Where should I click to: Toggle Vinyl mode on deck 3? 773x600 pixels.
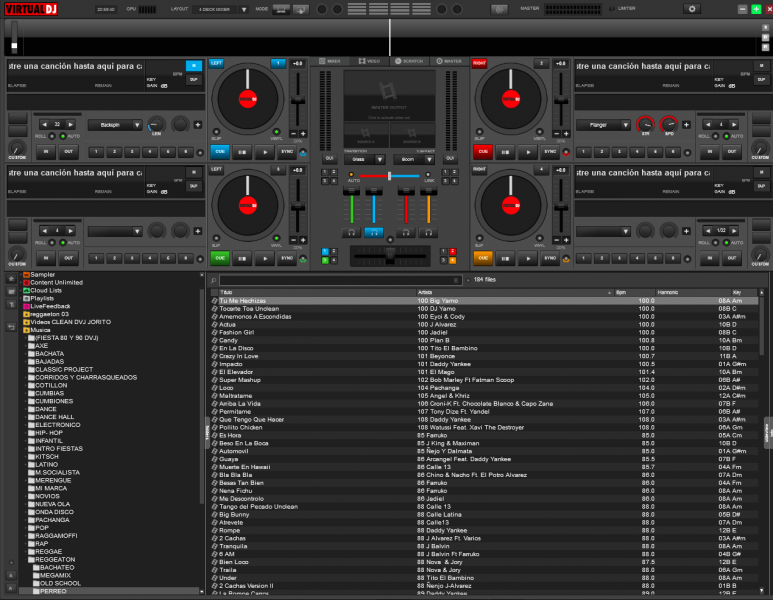[277, 239]
